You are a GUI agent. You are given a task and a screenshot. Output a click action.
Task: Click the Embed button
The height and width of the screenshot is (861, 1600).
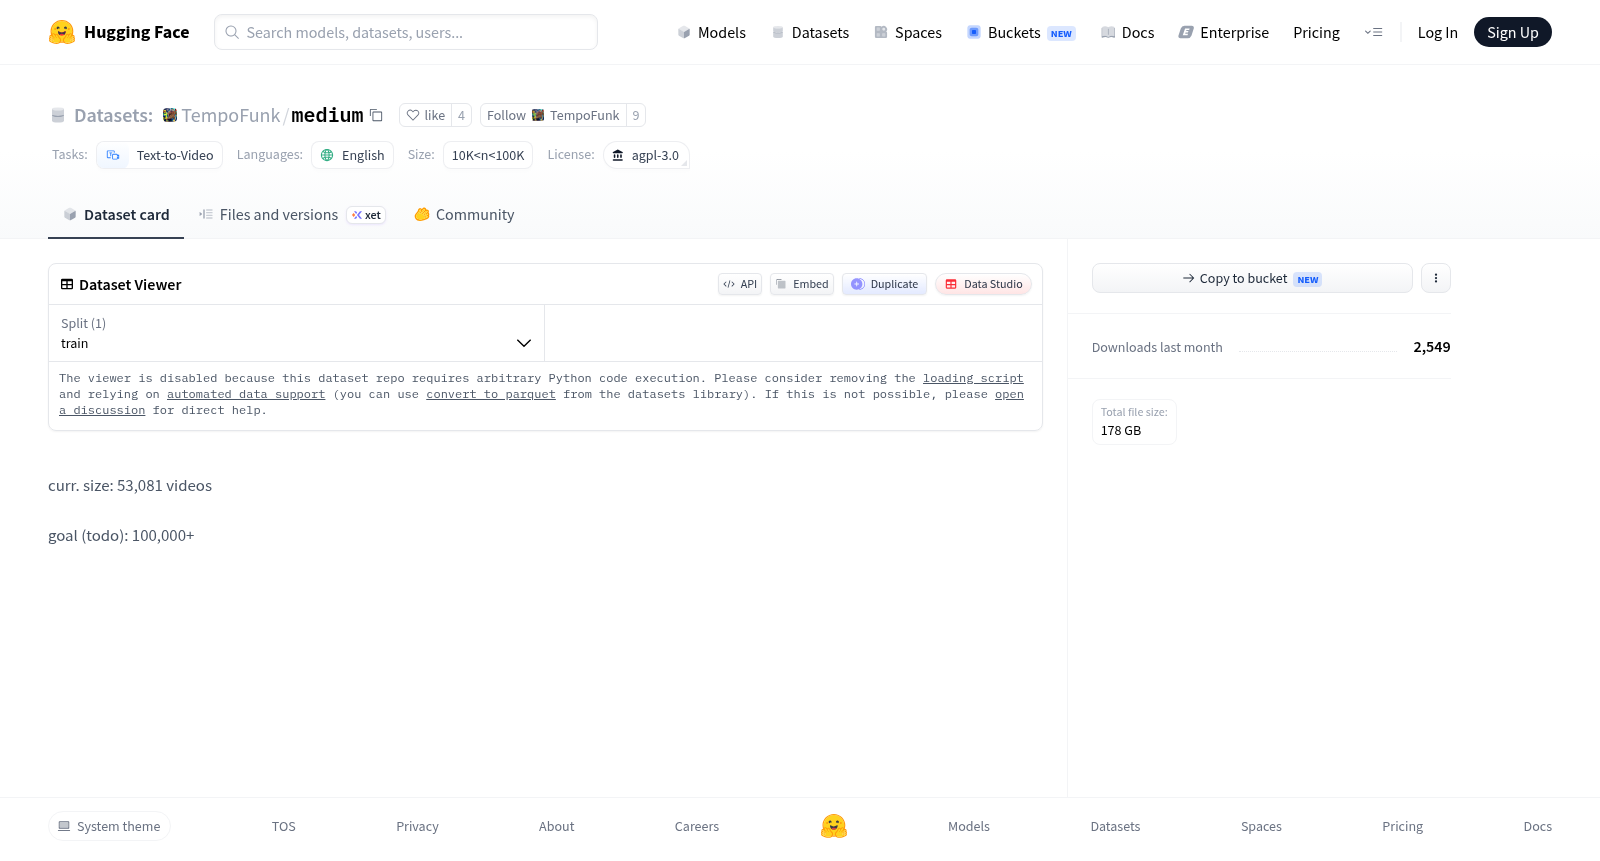click(802, 284)
